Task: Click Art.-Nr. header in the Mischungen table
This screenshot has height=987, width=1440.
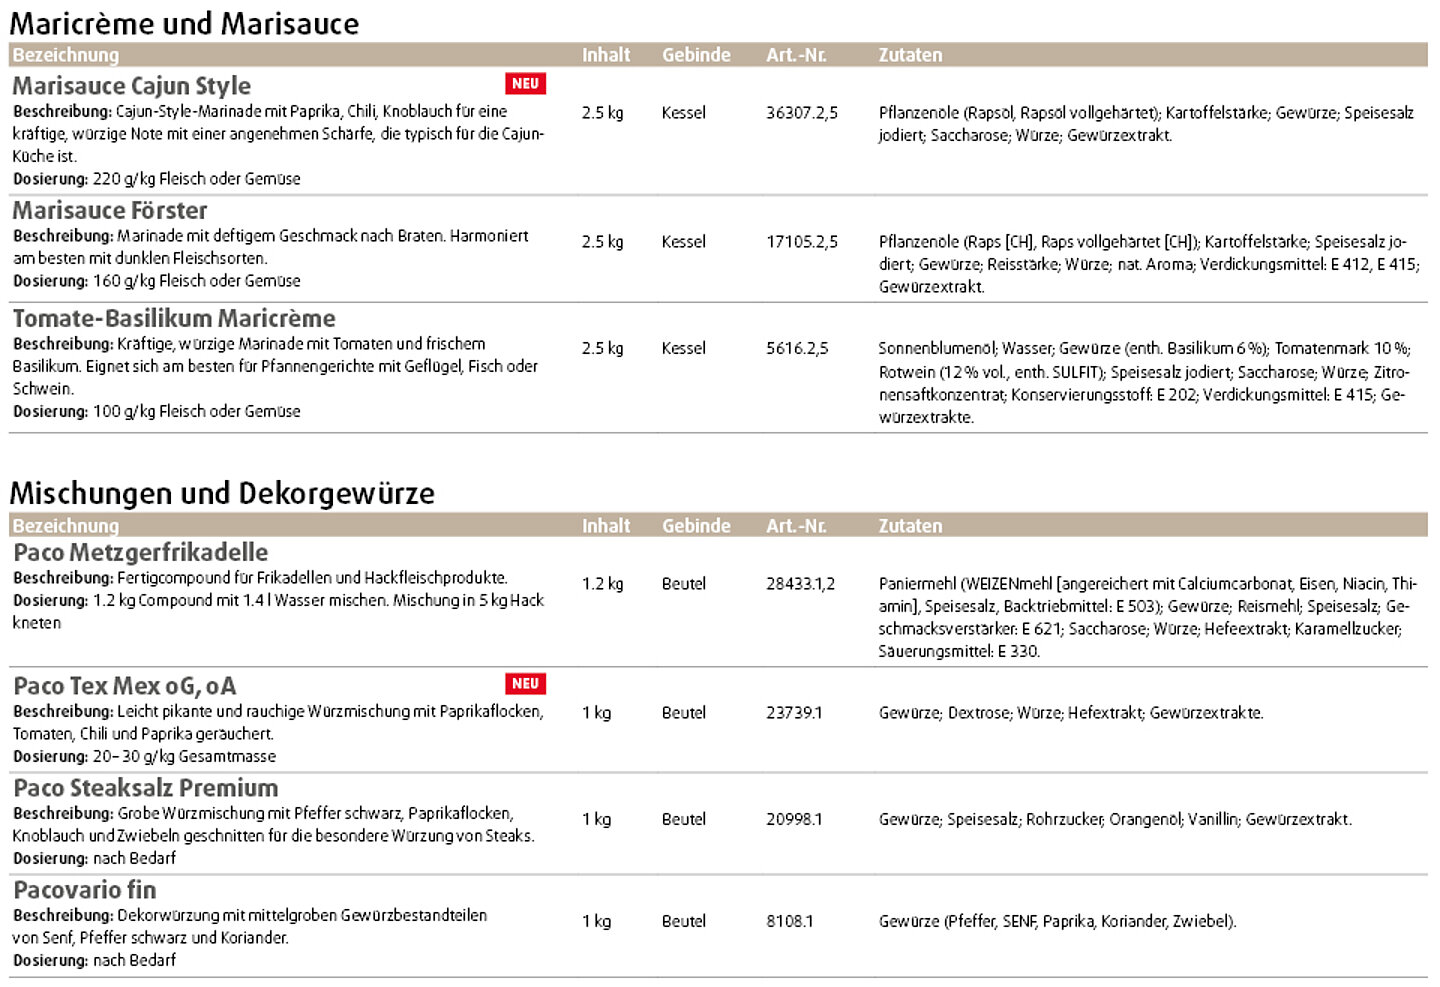Action: click(x=796, y=526)
